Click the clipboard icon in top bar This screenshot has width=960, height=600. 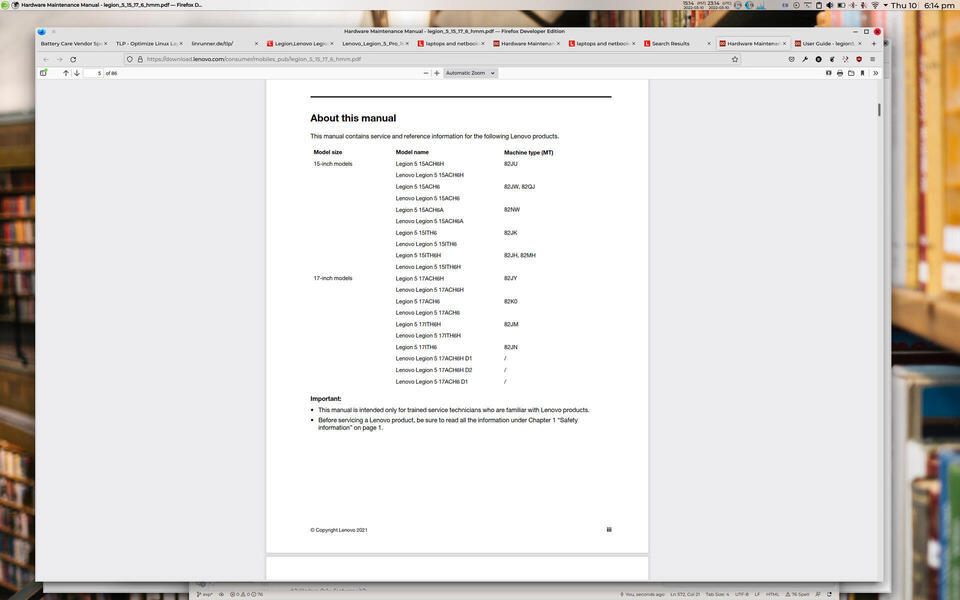tap(819, 5)
